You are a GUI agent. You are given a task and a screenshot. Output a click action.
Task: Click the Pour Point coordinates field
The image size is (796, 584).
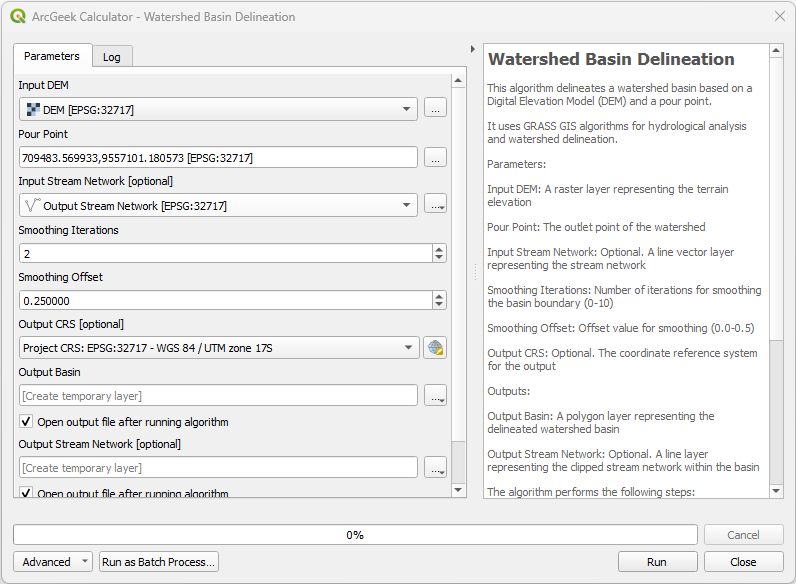pyautogui.click(x=218, y=157)
